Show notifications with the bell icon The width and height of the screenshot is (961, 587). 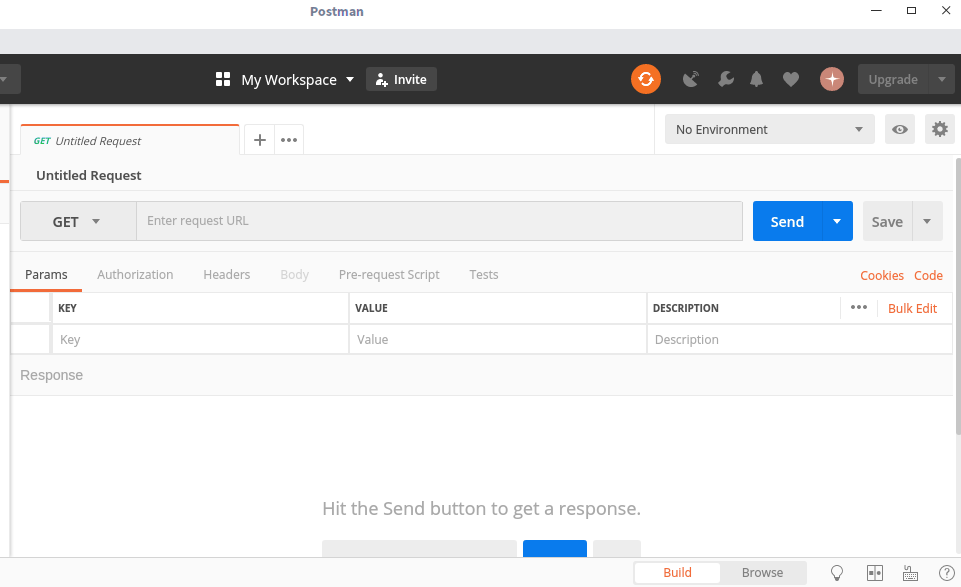coord(757,79)
